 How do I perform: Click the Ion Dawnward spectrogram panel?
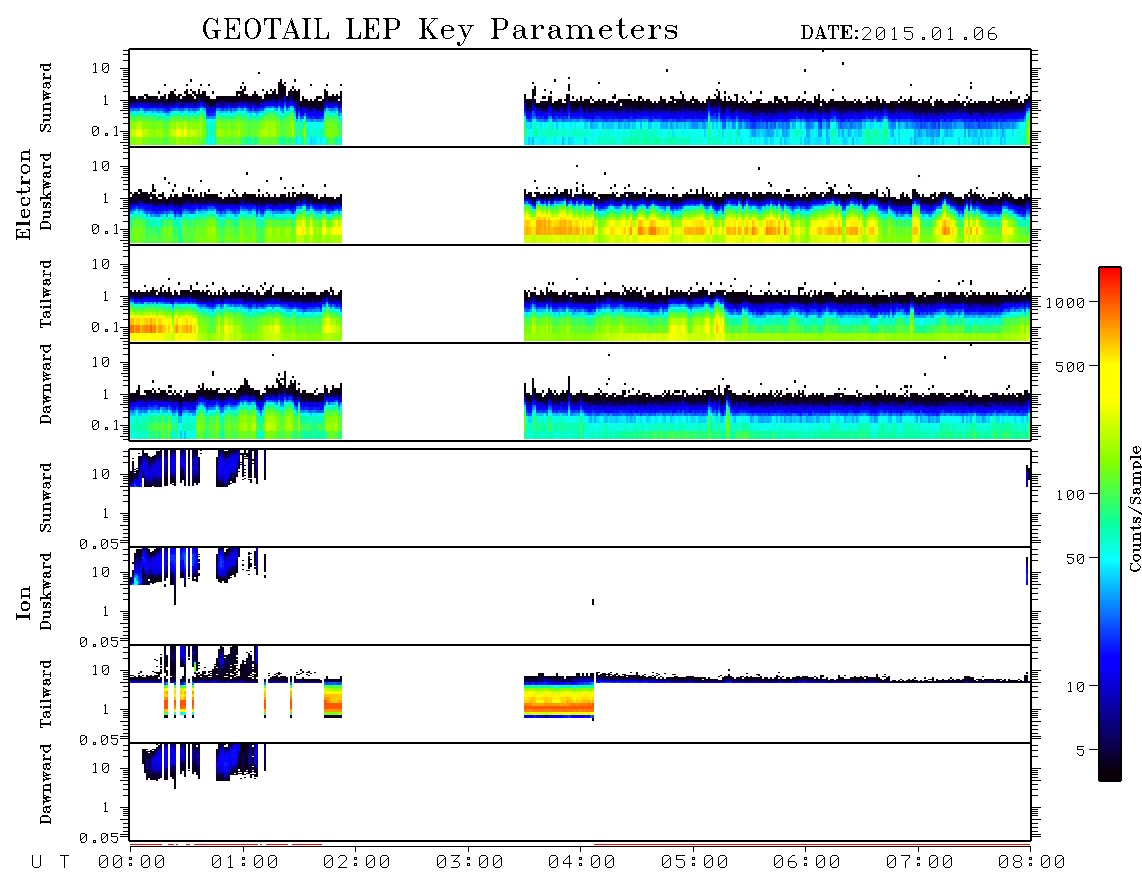580,792
